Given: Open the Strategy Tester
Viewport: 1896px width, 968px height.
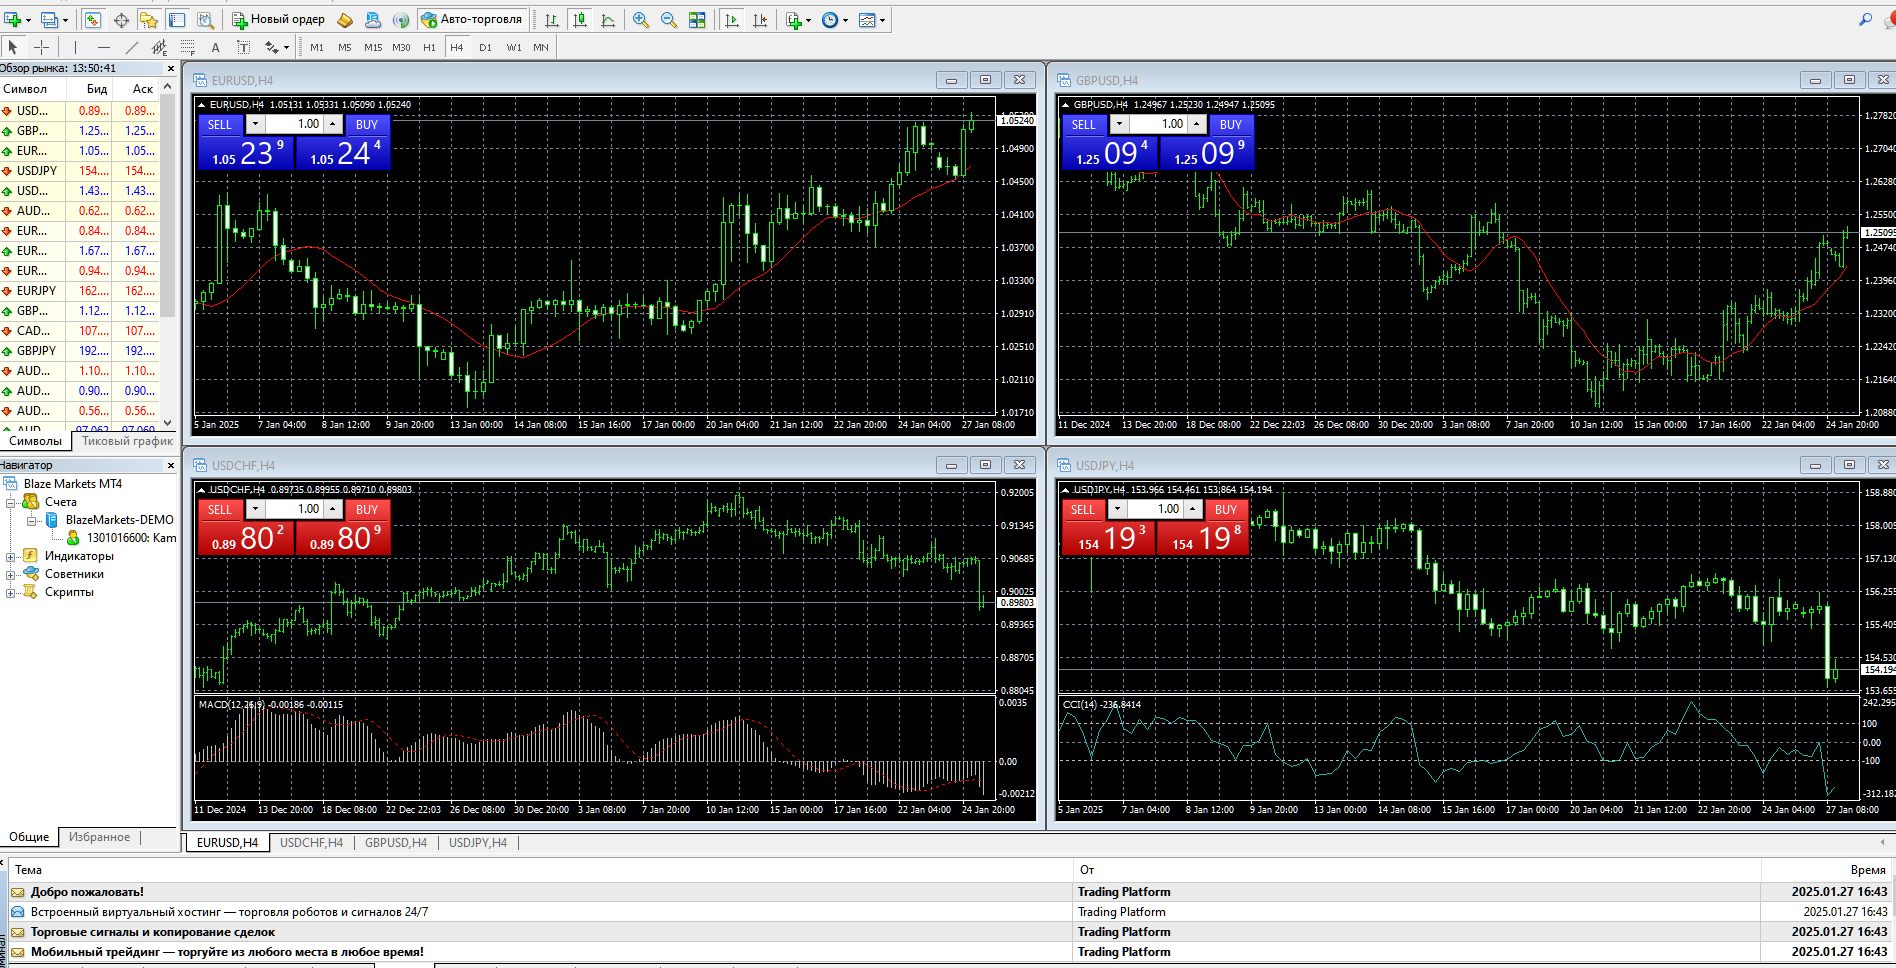Looking at the screenshot, I should 206,19.
